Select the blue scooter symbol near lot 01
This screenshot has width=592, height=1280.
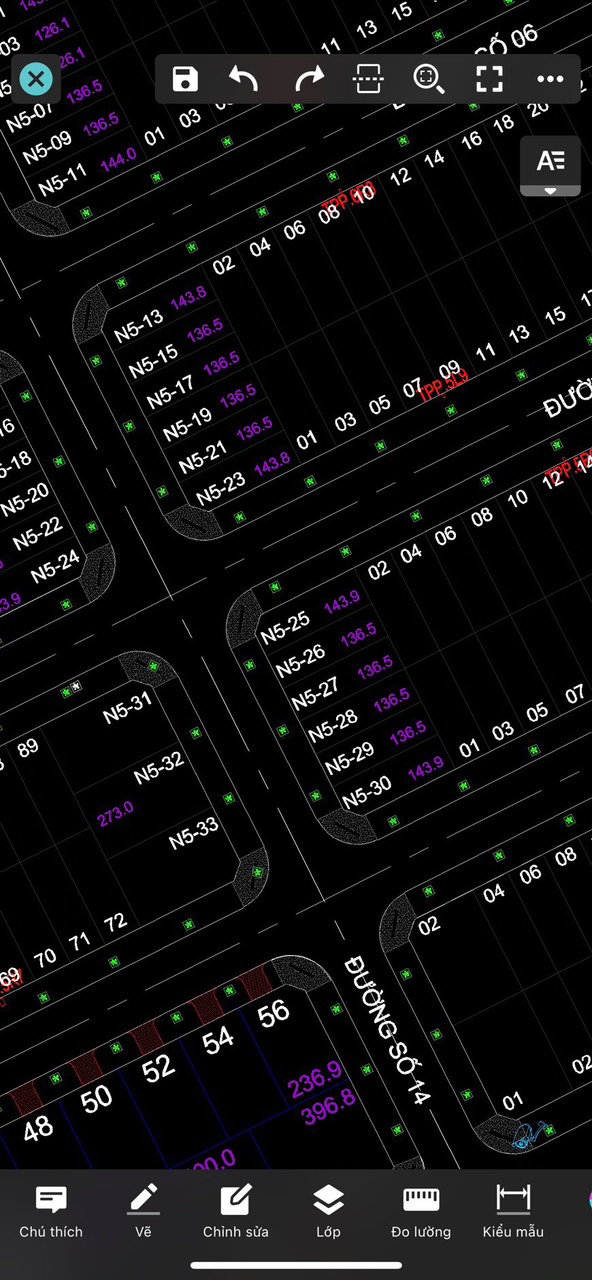[x=529, y=1134]
